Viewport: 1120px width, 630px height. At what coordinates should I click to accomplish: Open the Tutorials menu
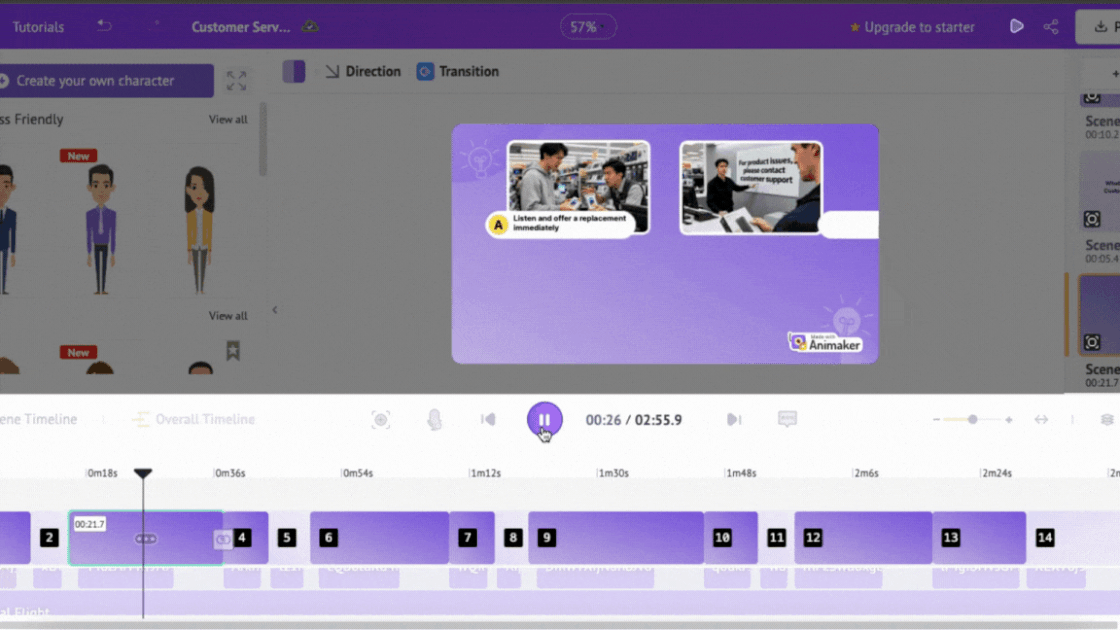(x=38, y=27)
